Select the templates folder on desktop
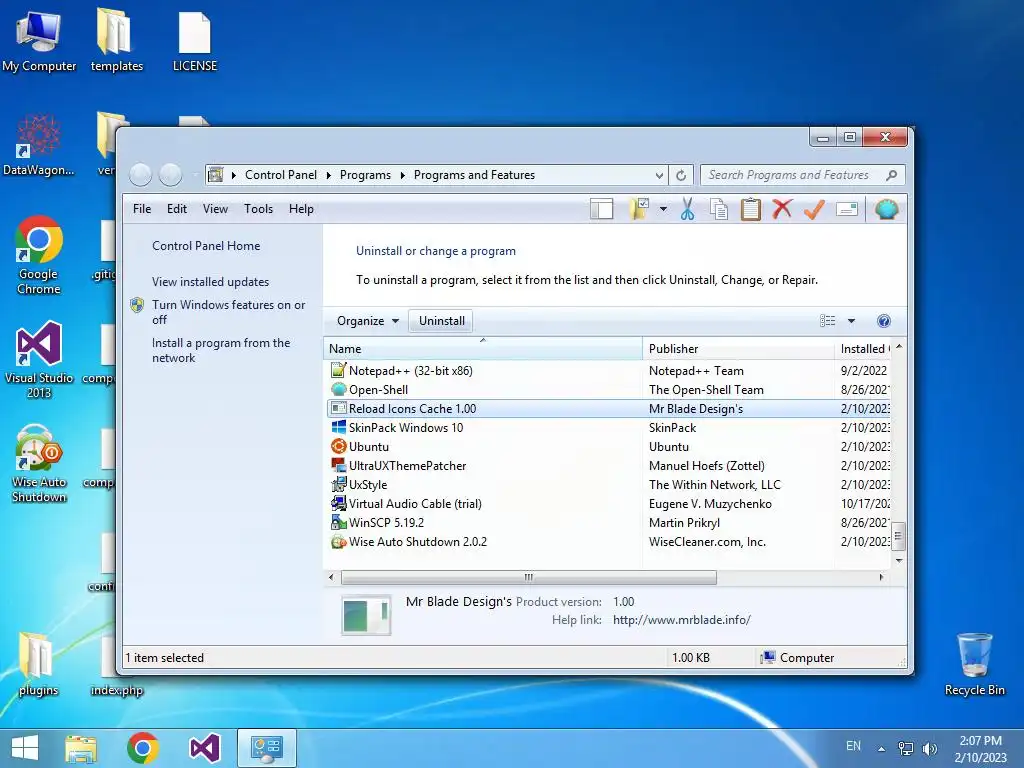 (x=116, y=40)
